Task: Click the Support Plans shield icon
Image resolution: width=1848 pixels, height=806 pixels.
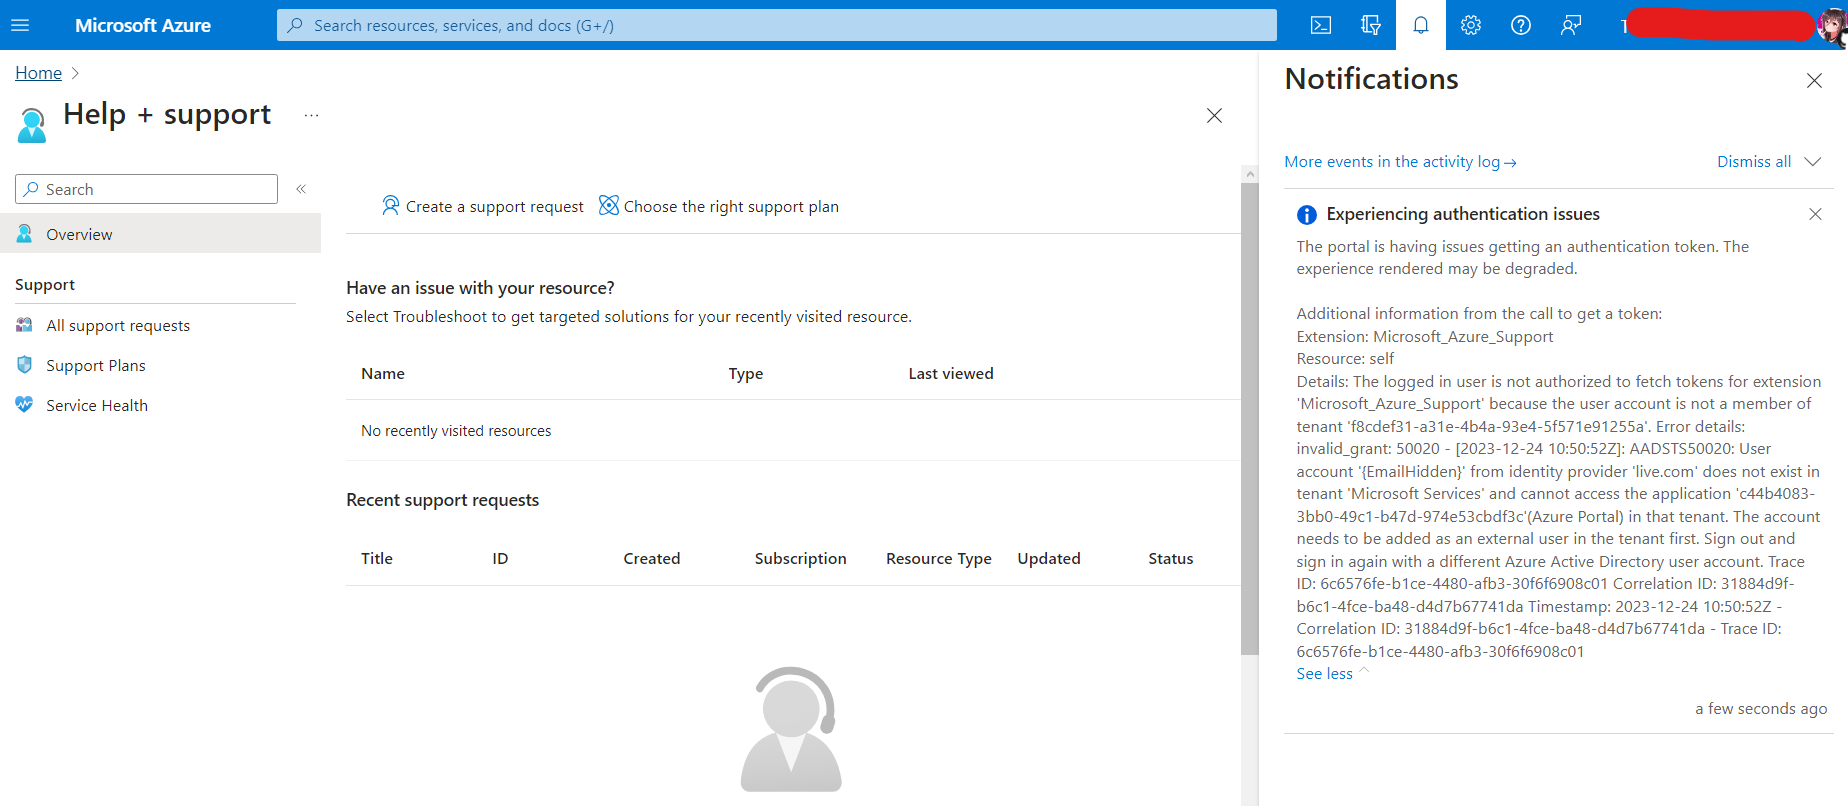Action: click(25, 365)
